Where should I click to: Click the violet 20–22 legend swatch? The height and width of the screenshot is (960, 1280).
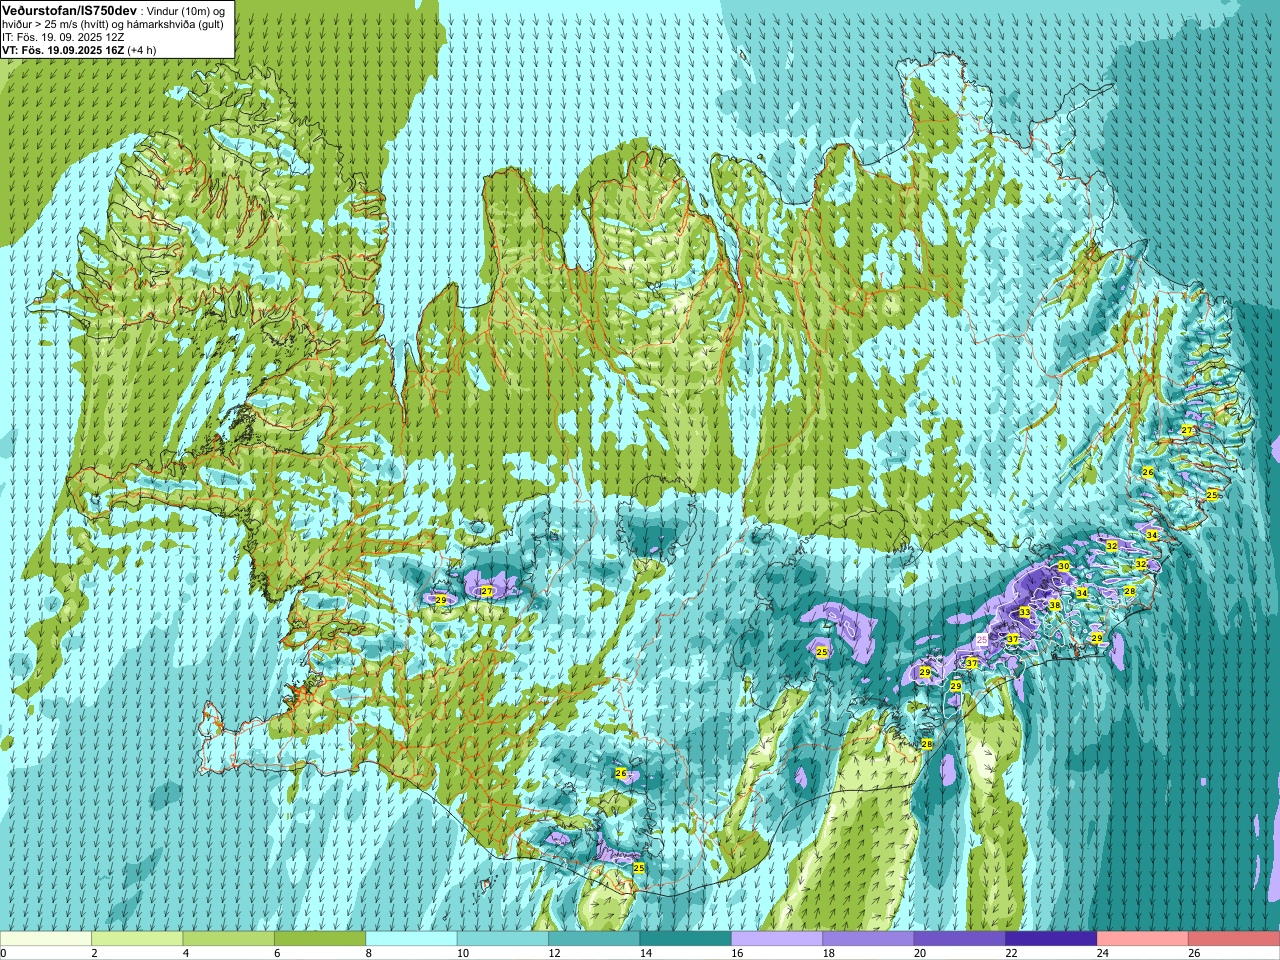click(960, 939)
